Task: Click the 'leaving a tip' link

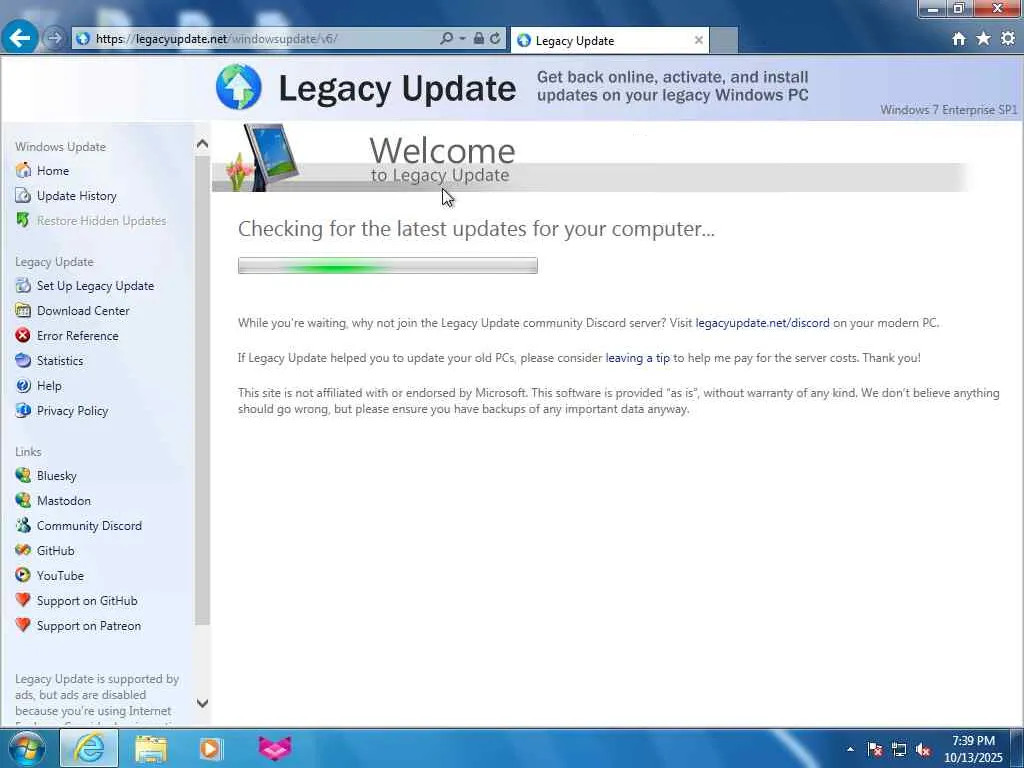Action: 637,358
